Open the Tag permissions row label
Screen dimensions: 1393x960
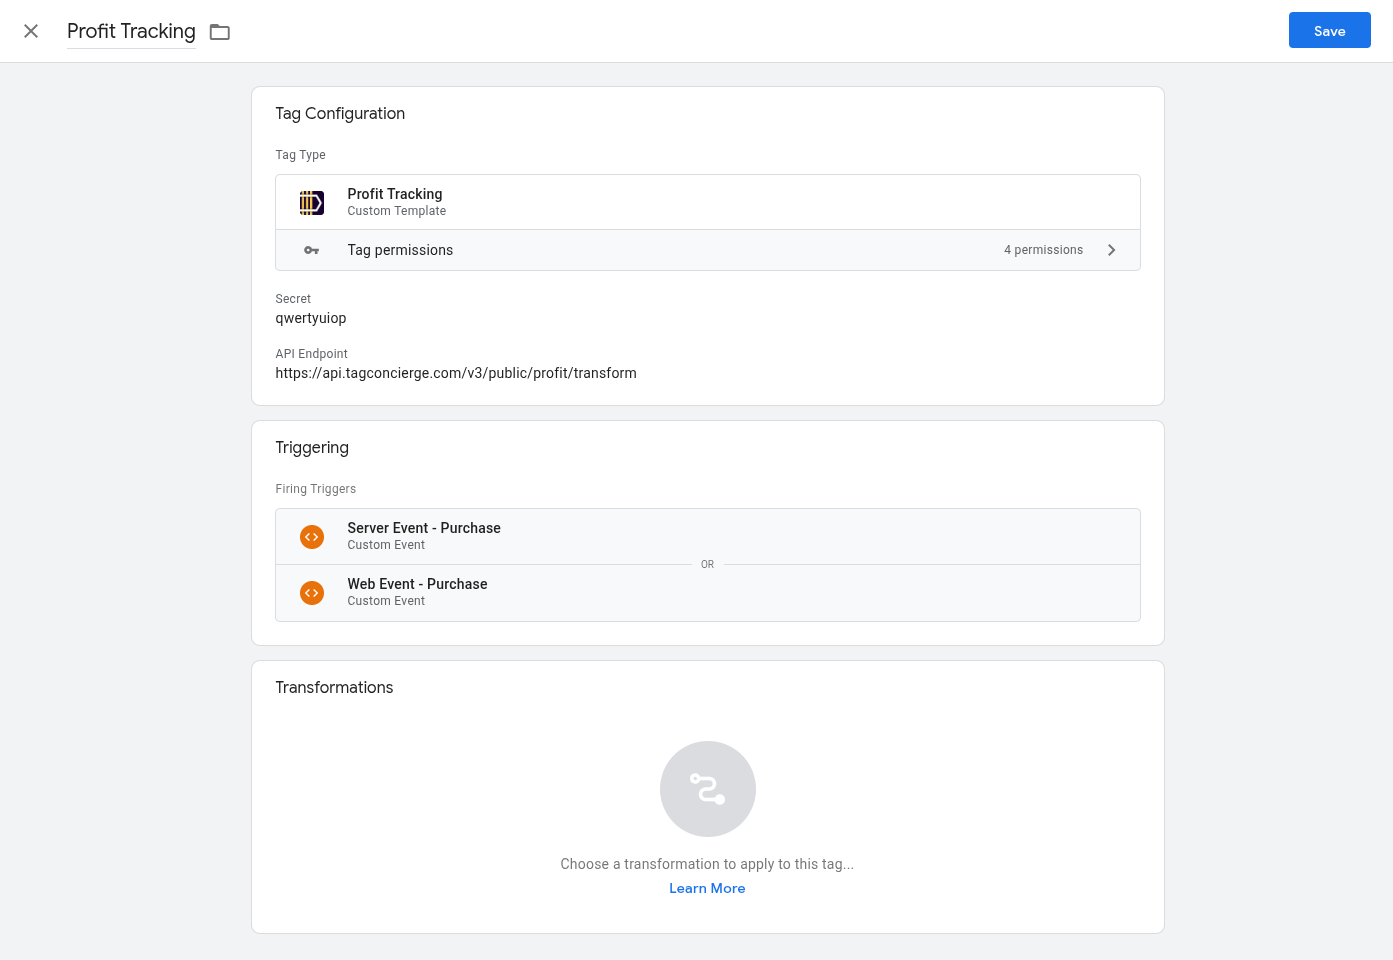[x=400, y=250]
